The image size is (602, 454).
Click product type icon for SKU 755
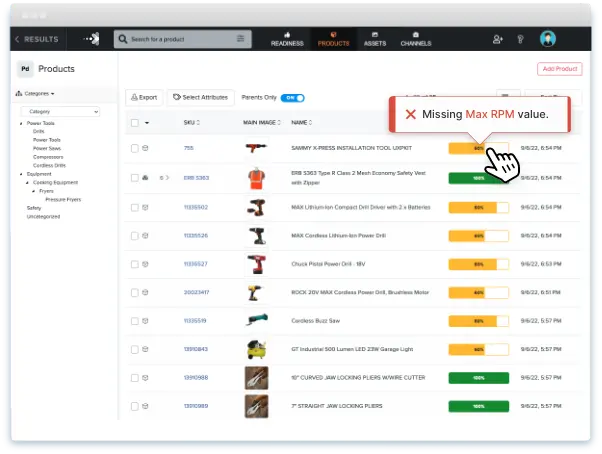click(145, 148)
